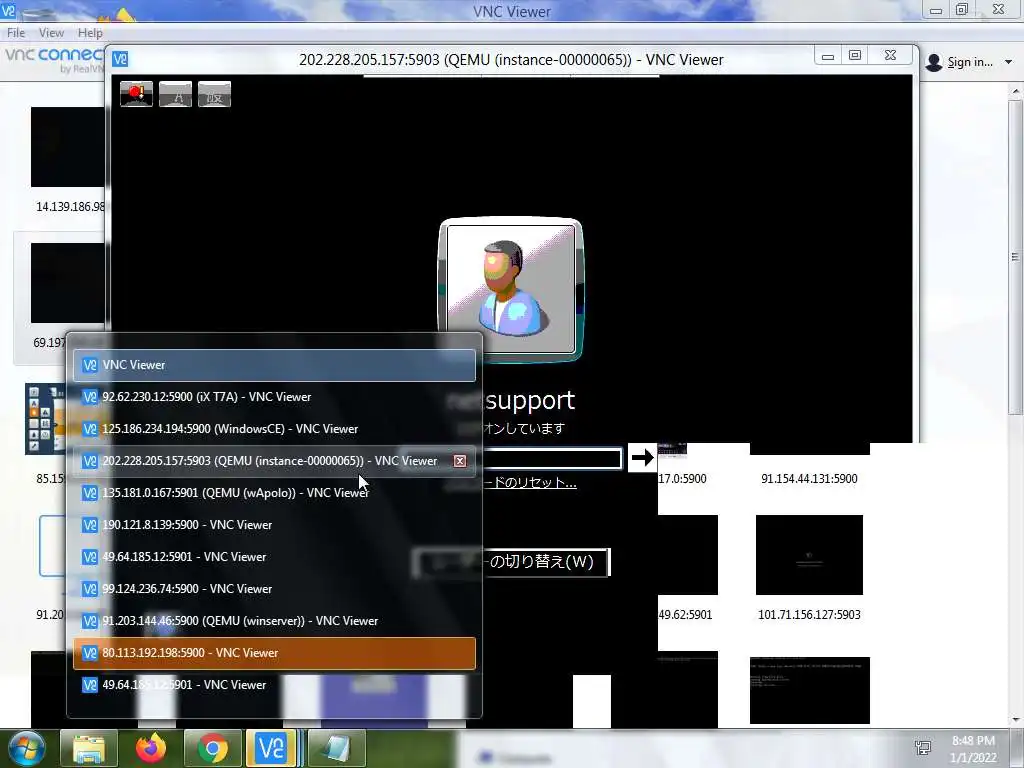The width and height of the screenshot is (1024, 768).
Task: Expand the Sign in dropdown arrow
Action: click(1008, 62)
